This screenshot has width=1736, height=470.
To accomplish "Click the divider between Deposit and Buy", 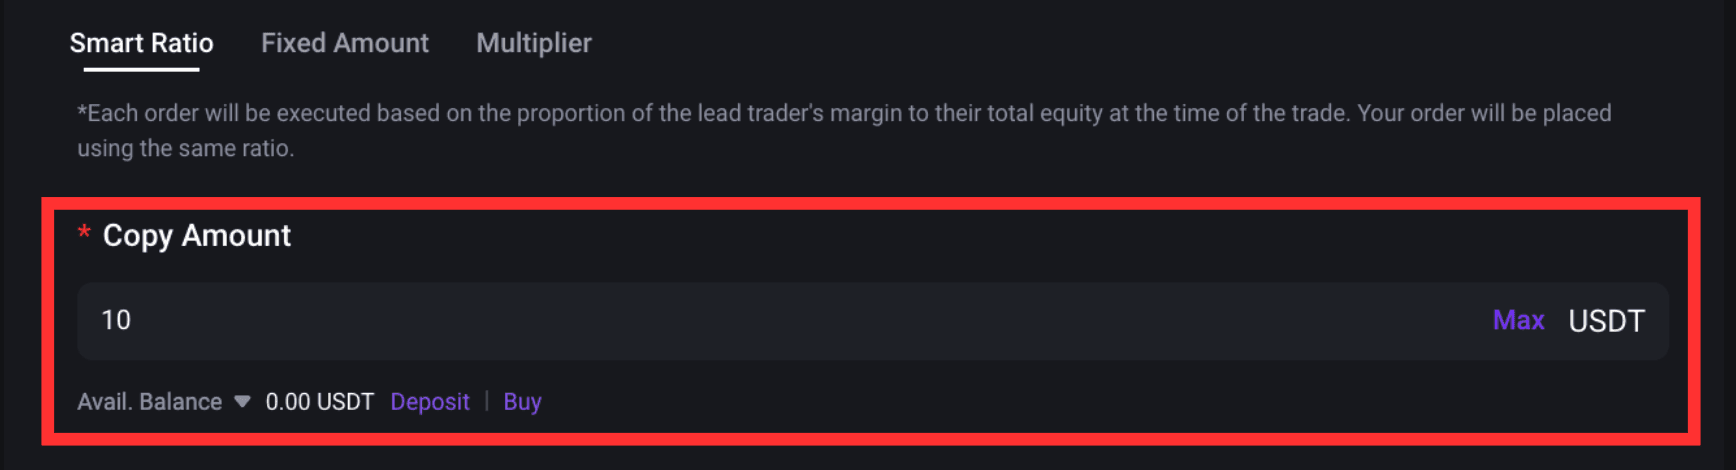I will 487,402.
